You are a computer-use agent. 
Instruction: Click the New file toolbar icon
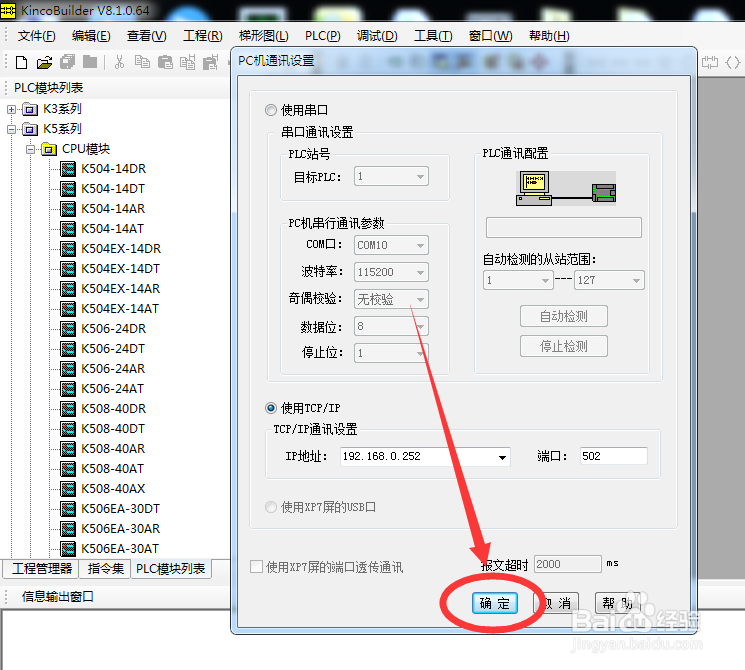pos(21,62)
